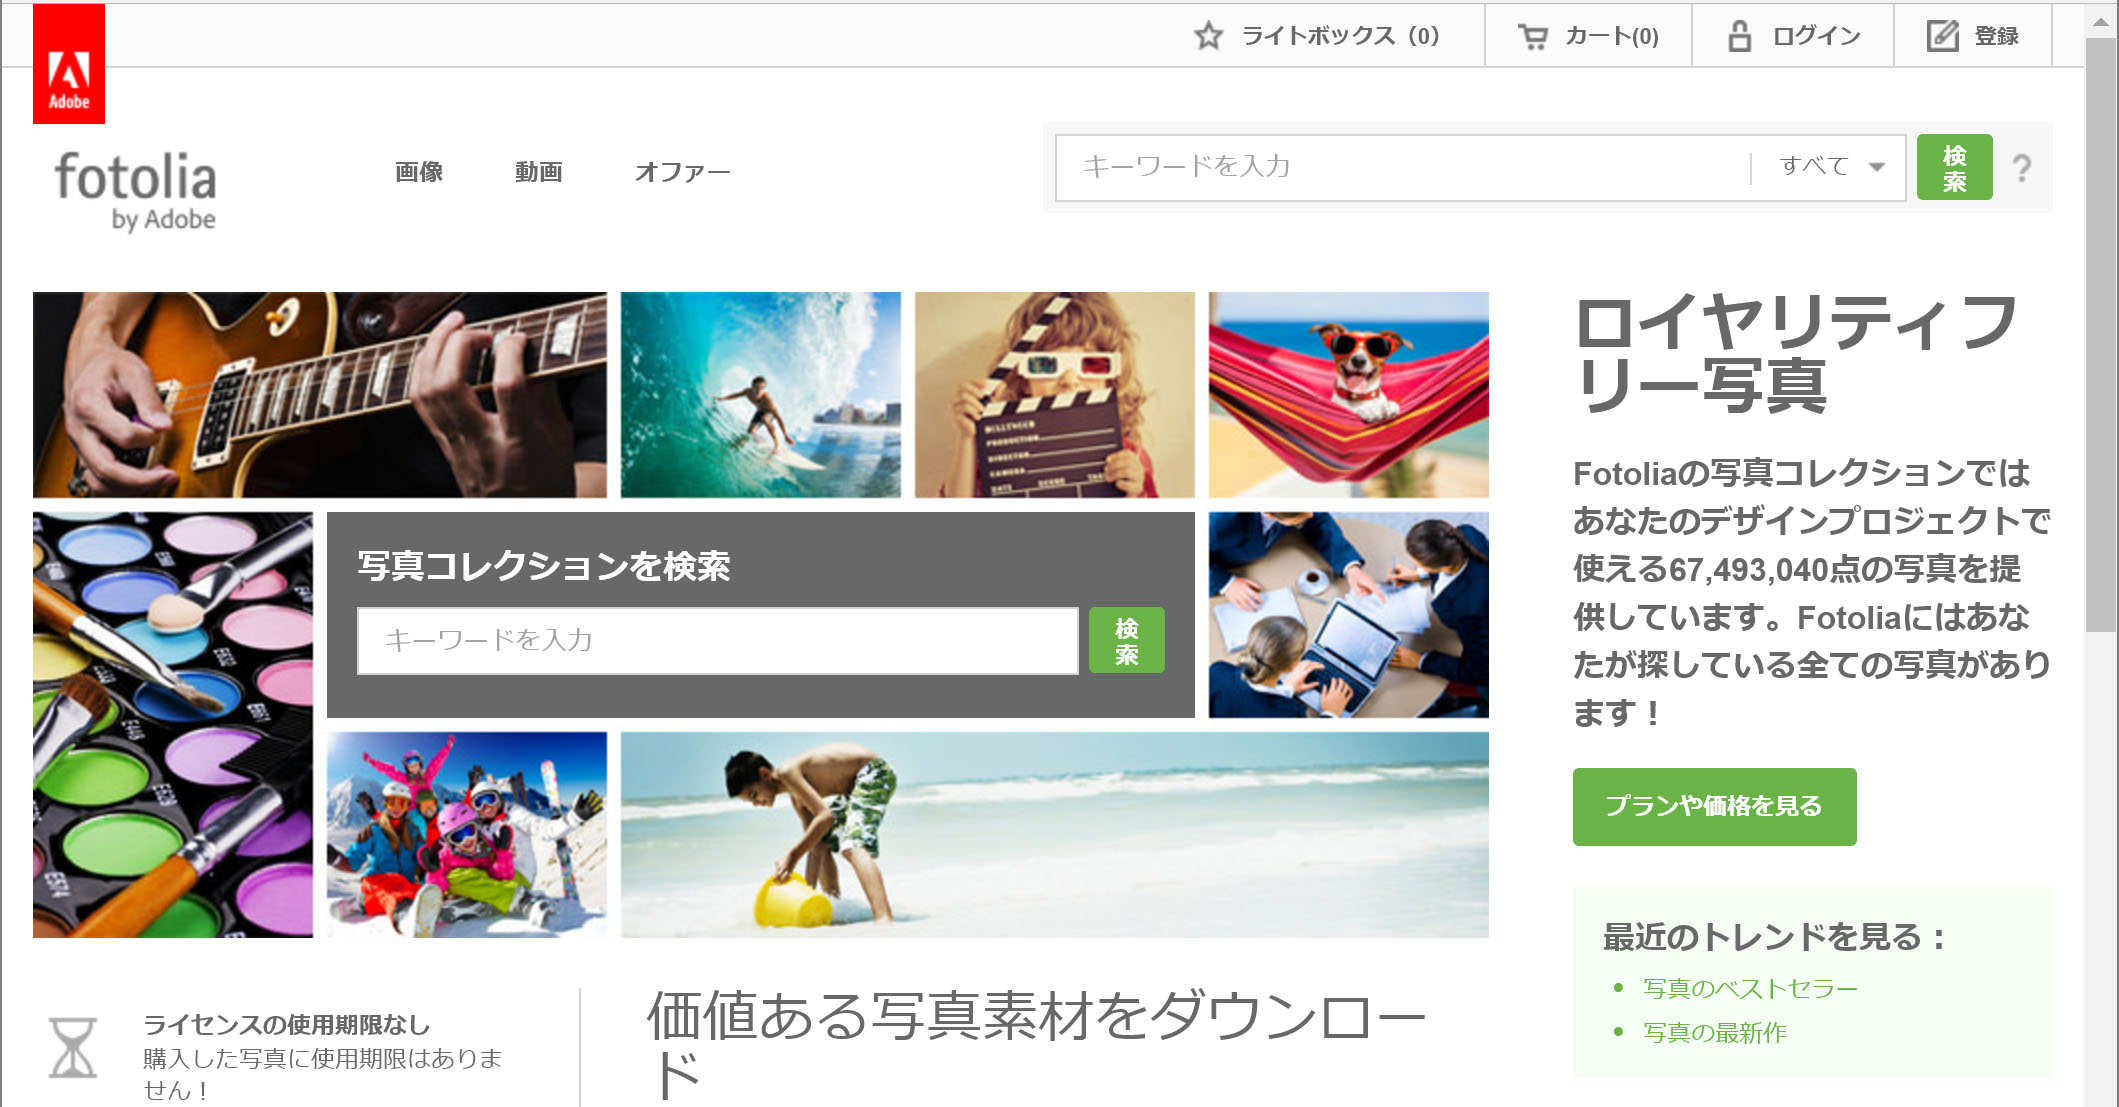Click the top green 検索 button
This screenshot has width=2119, height=1107.
(x=1954, y=167)
